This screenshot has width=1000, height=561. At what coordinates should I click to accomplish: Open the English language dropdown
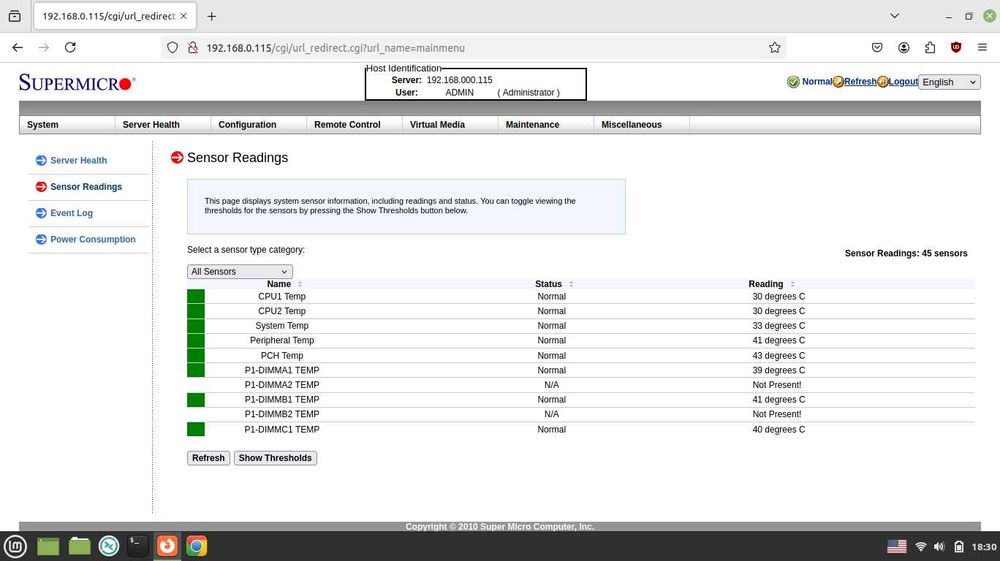949,82
